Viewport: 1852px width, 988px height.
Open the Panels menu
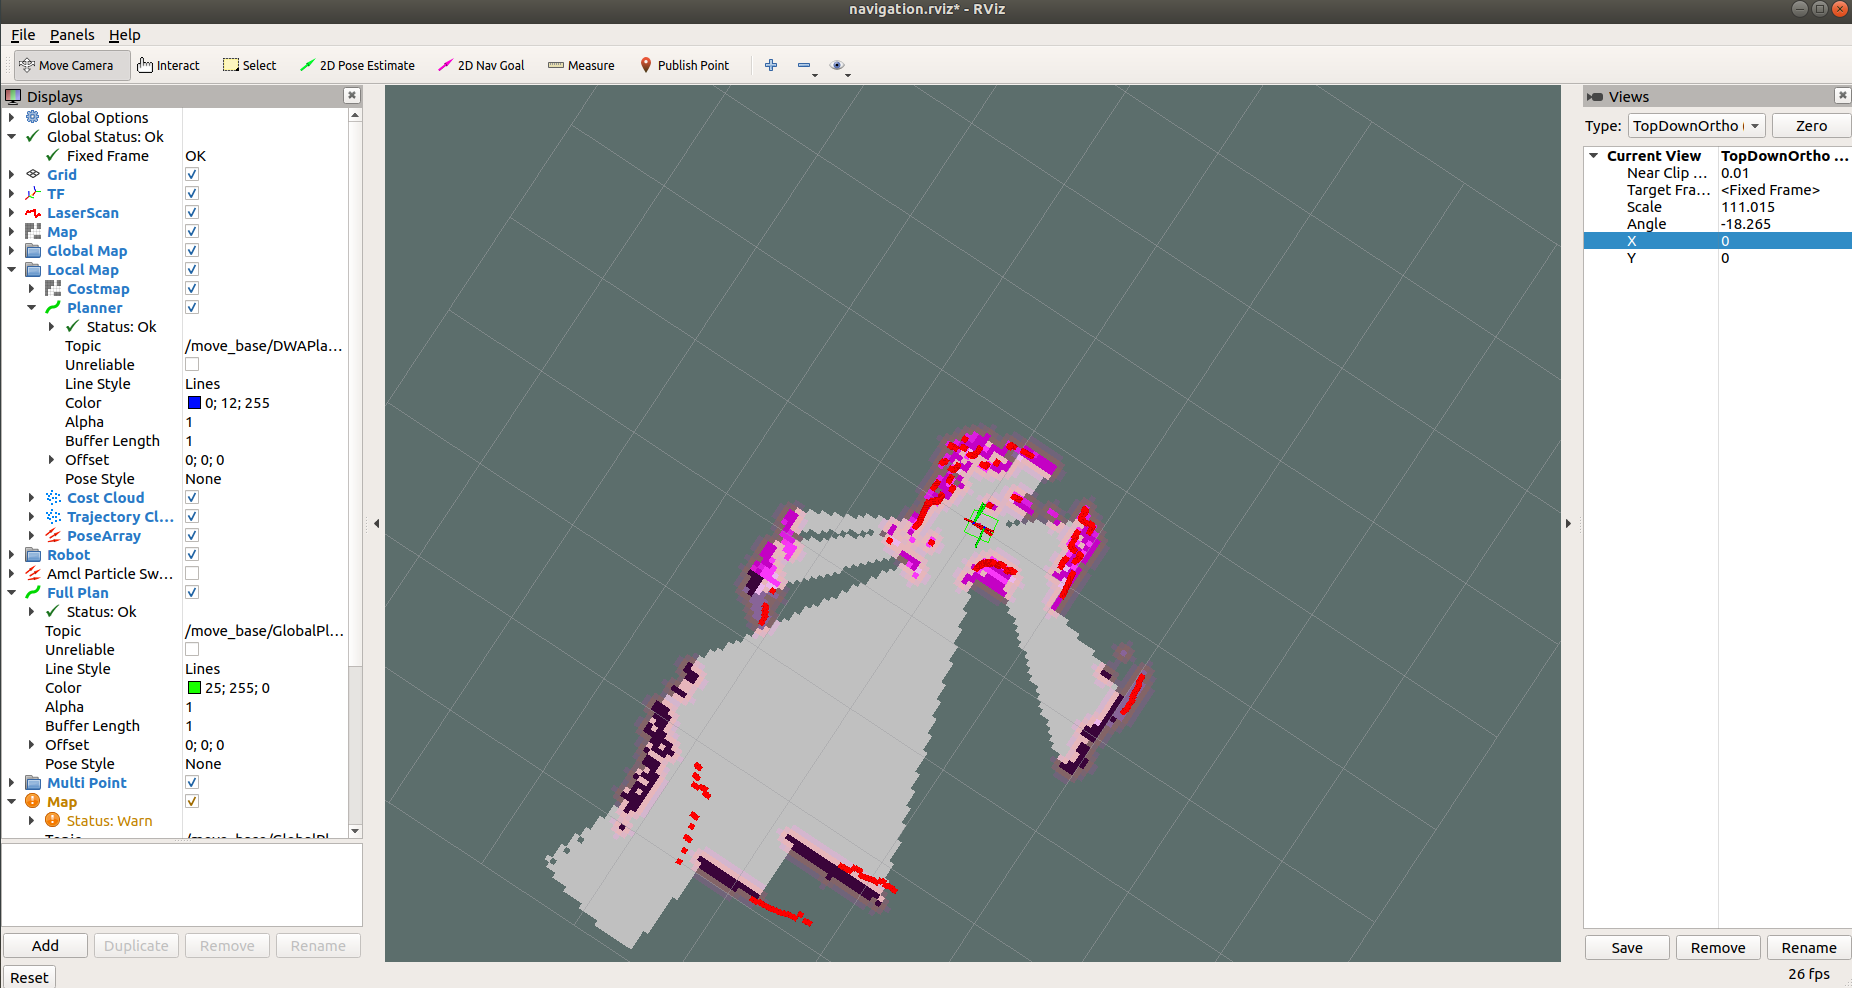pos(72,34)
